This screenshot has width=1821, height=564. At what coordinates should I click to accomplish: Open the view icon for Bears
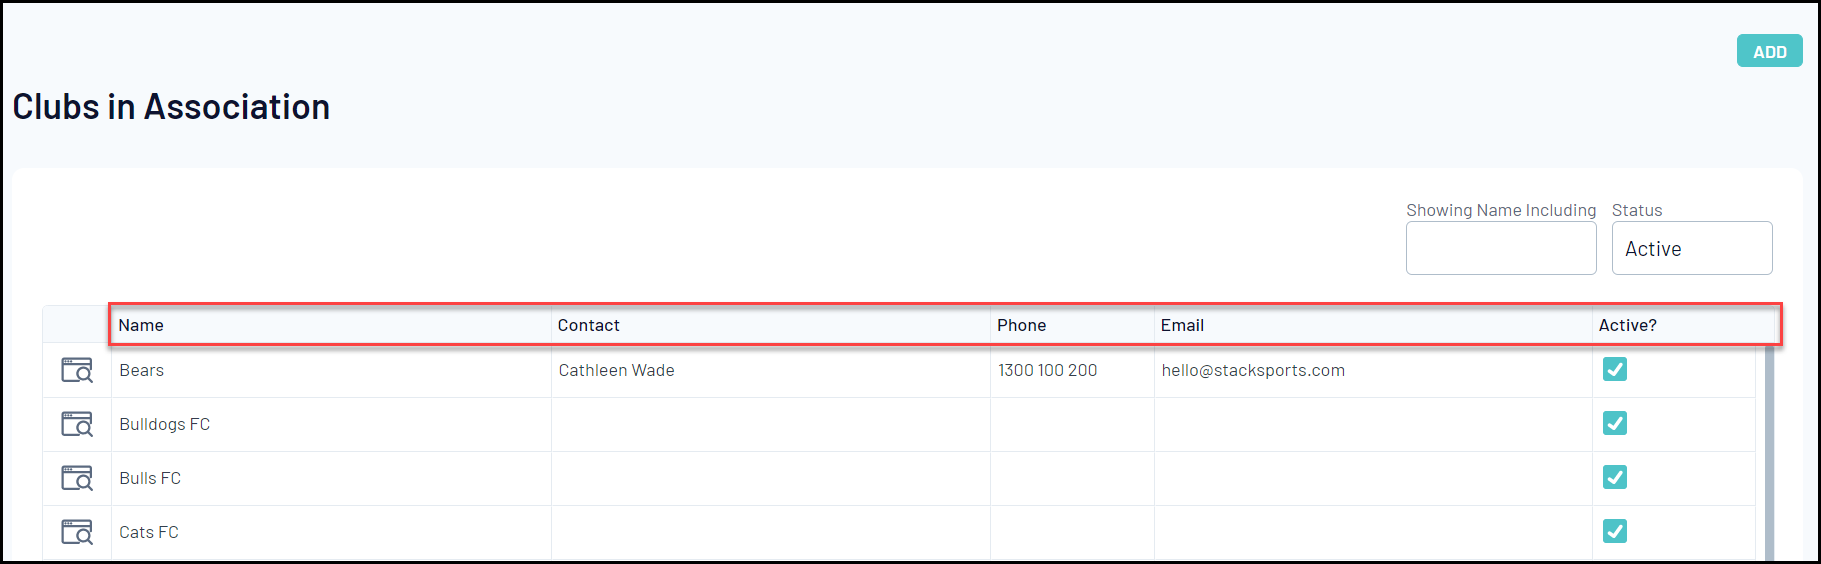click(x=77, y=370)
